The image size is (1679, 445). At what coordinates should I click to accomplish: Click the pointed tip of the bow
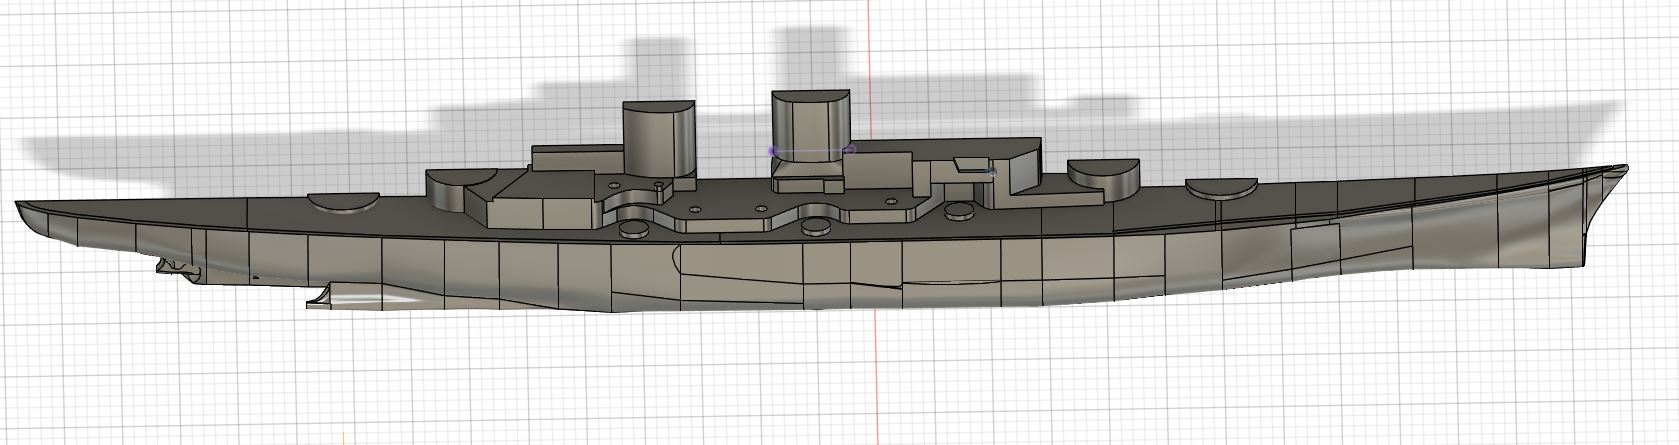click(1625, 167)
